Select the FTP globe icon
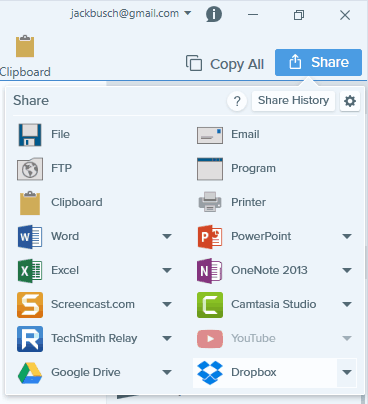The height and width of the screenshot is (404, 368). [30, 169]
